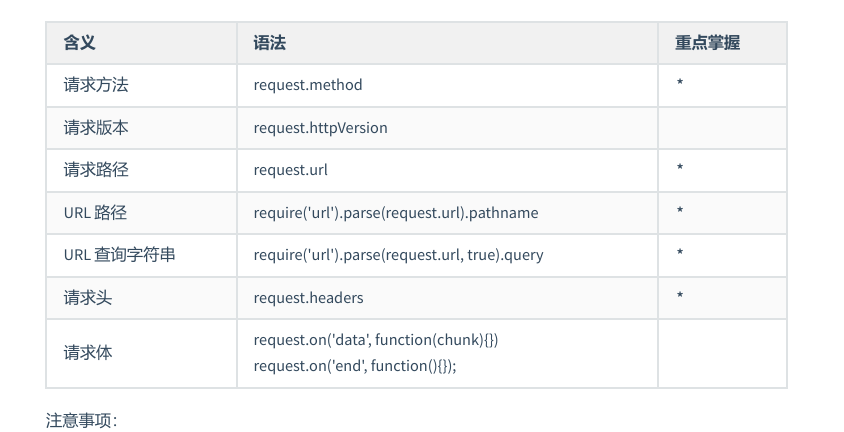Click the request.on('data') code line
Viewport: 844px width, 432px height.
tap(375, 340)
